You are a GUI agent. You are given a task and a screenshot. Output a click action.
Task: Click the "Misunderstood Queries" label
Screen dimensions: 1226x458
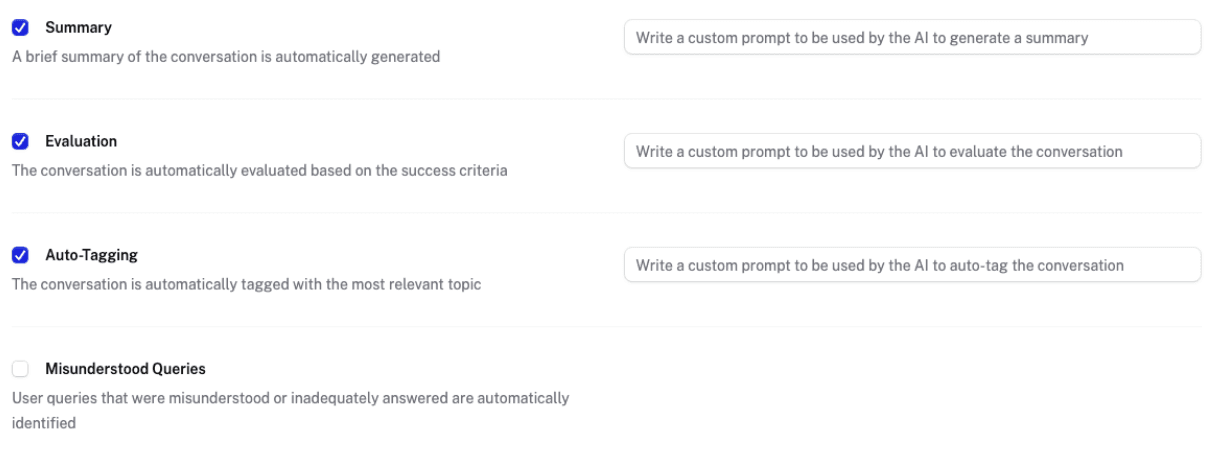click(125, 370)
